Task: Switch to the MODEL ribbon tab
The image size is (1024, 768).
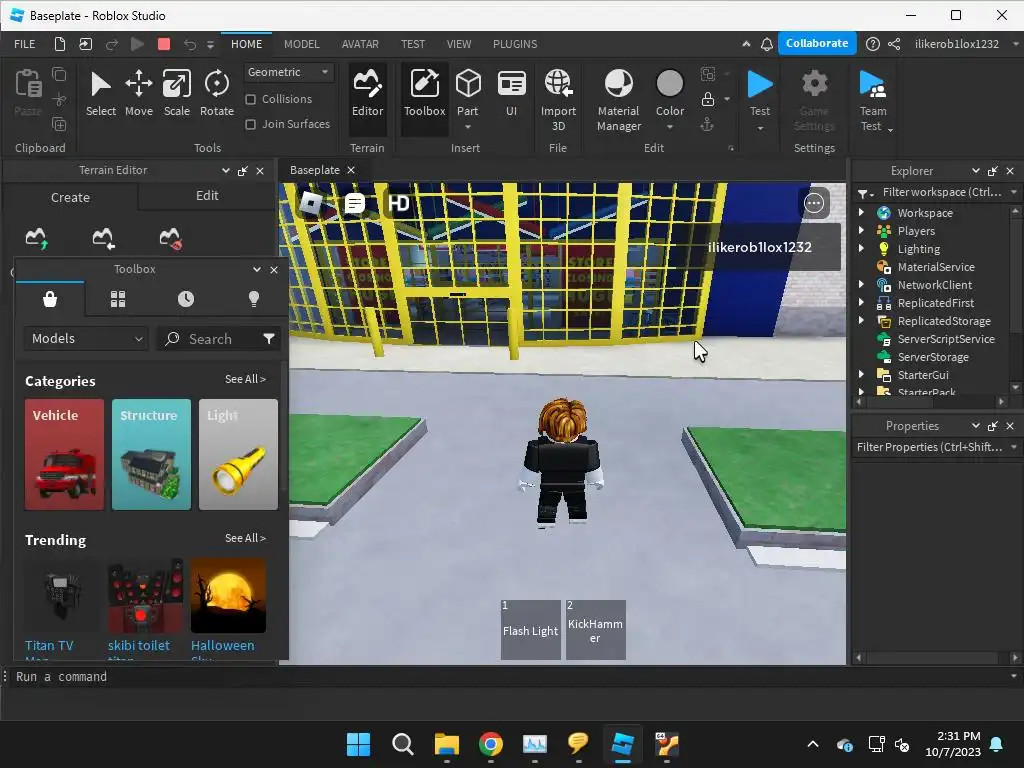Action: [301, 44]
